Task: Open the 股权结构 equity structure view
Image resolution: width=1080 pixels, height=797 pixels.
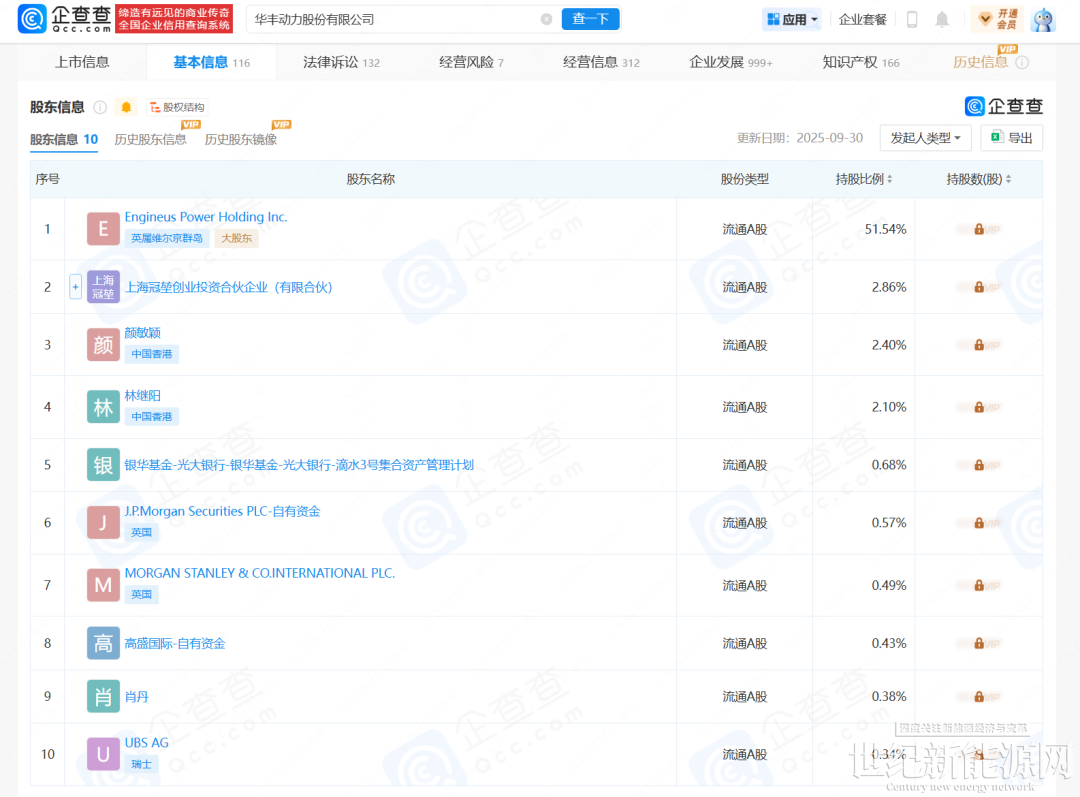Action: click(x=177, y=107)
